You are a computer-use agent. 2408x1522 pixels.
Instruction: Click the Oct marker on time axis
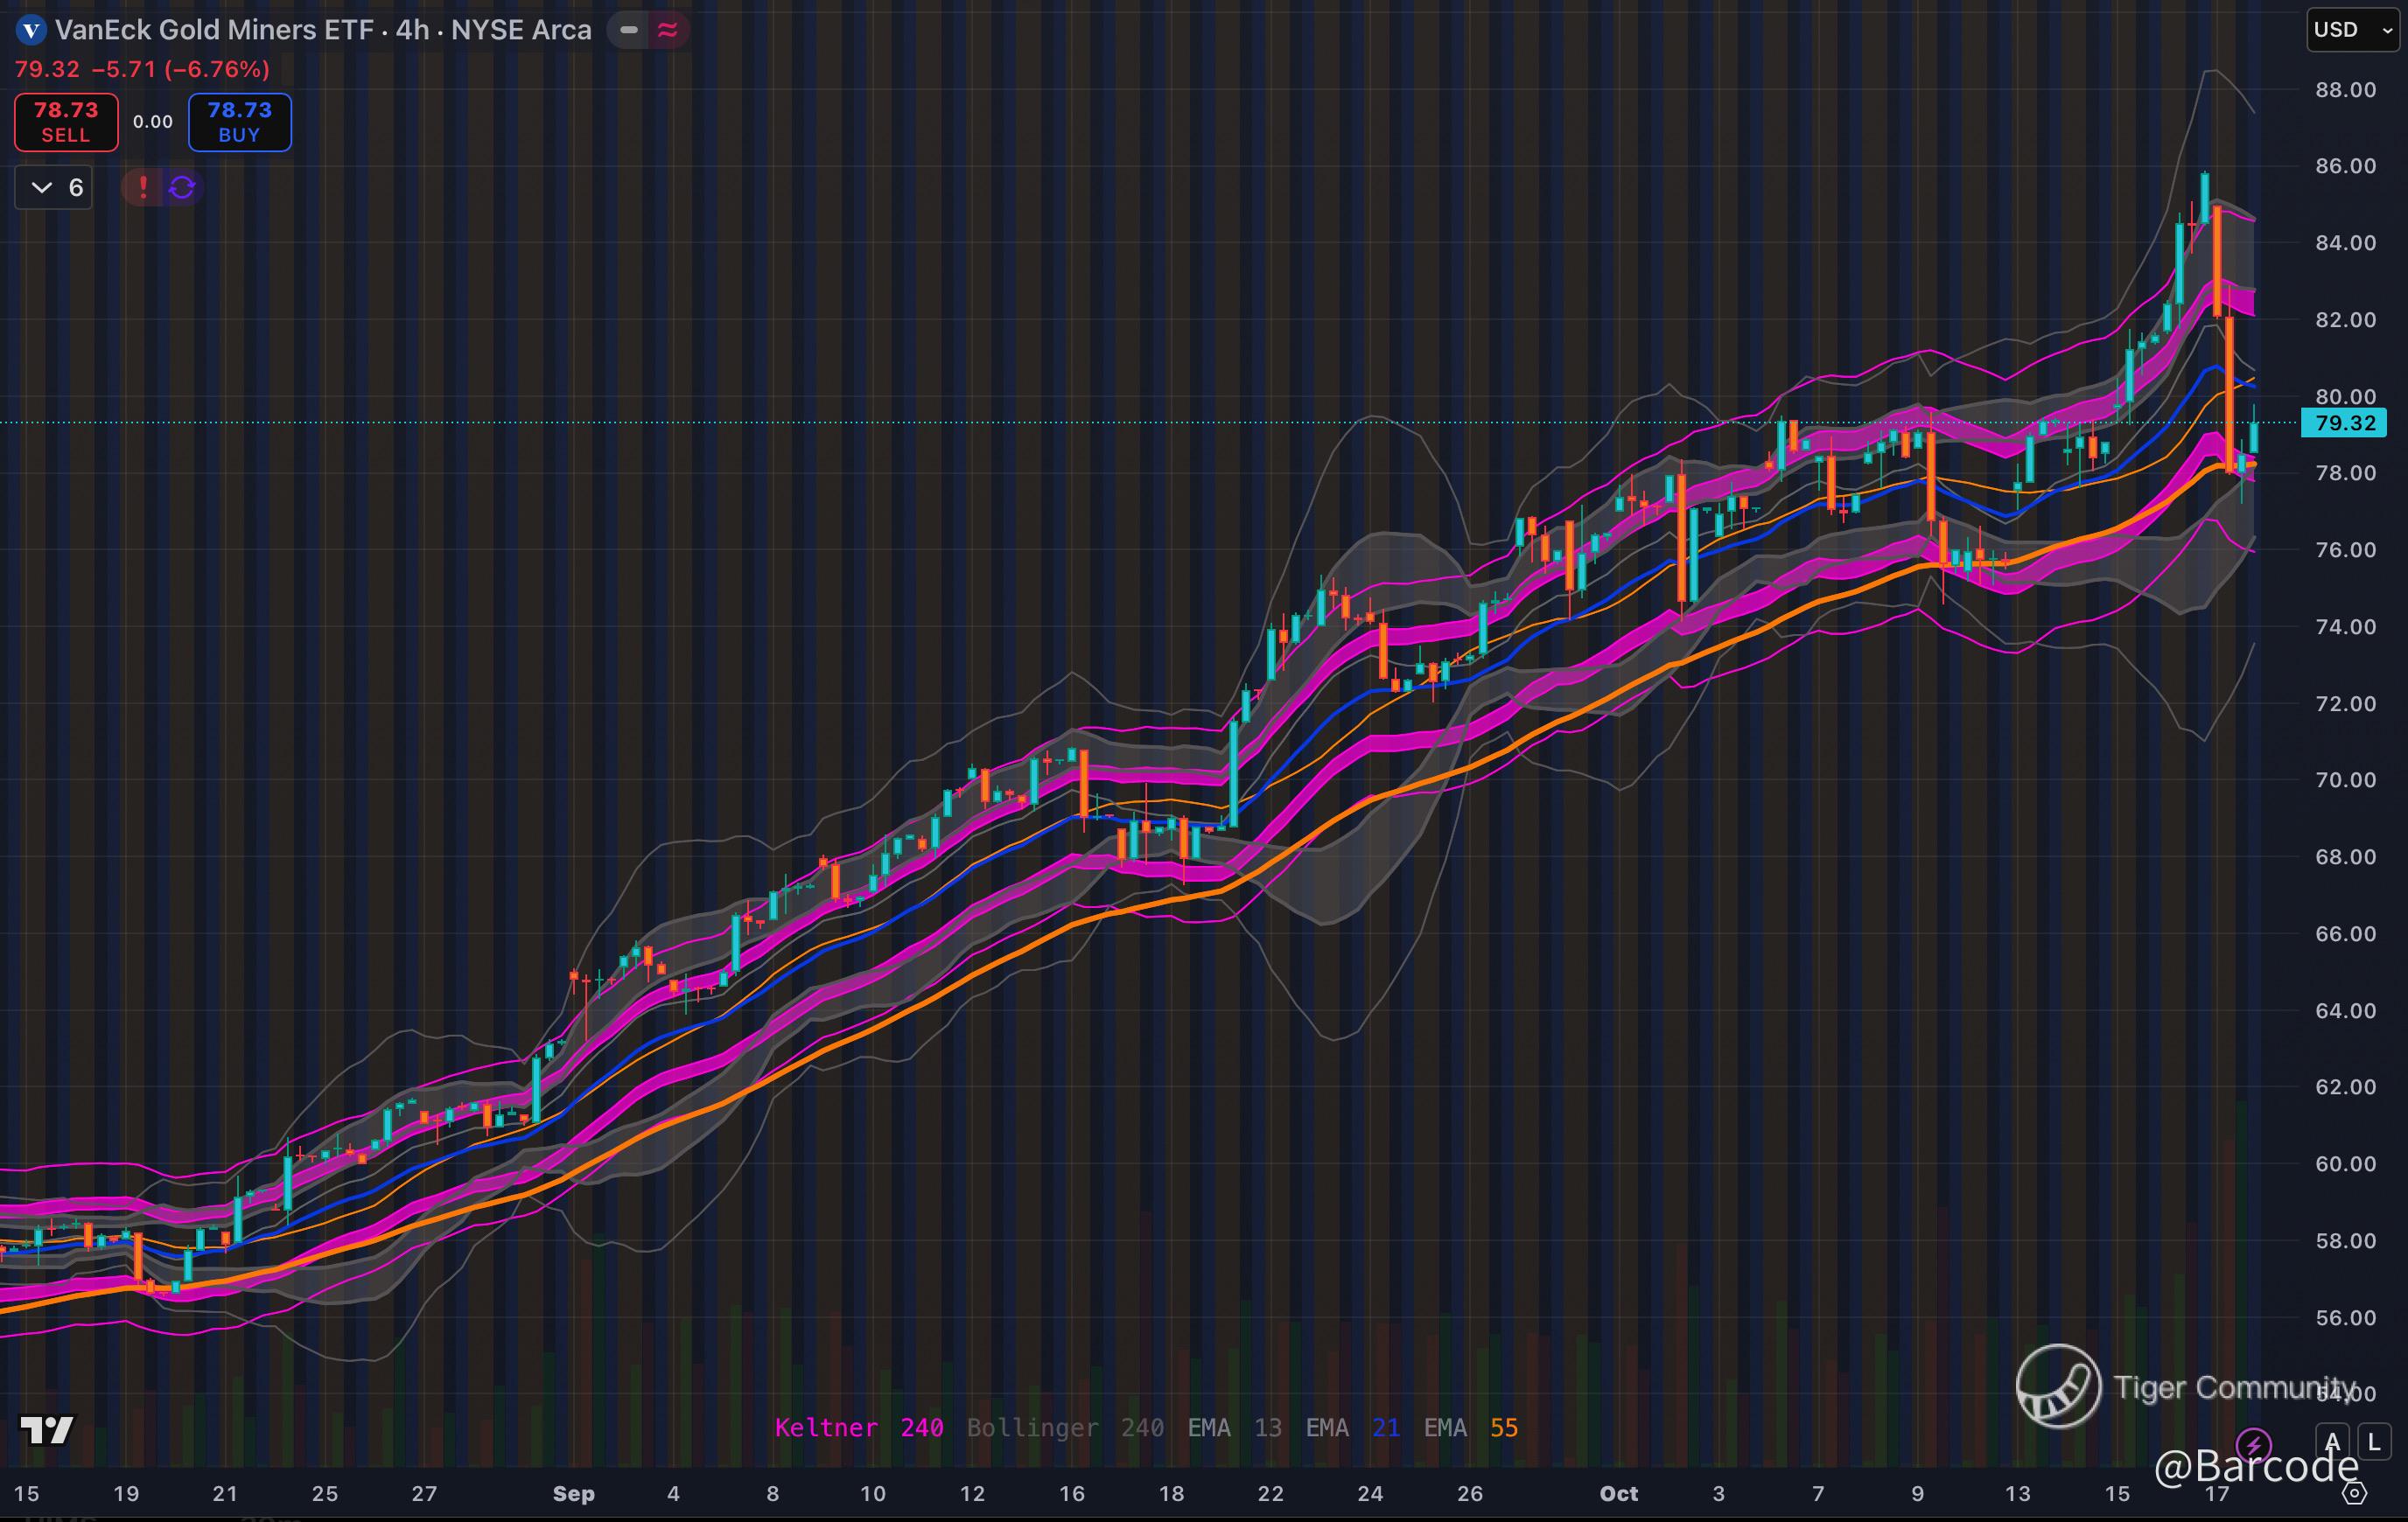click(1618, 1493)
